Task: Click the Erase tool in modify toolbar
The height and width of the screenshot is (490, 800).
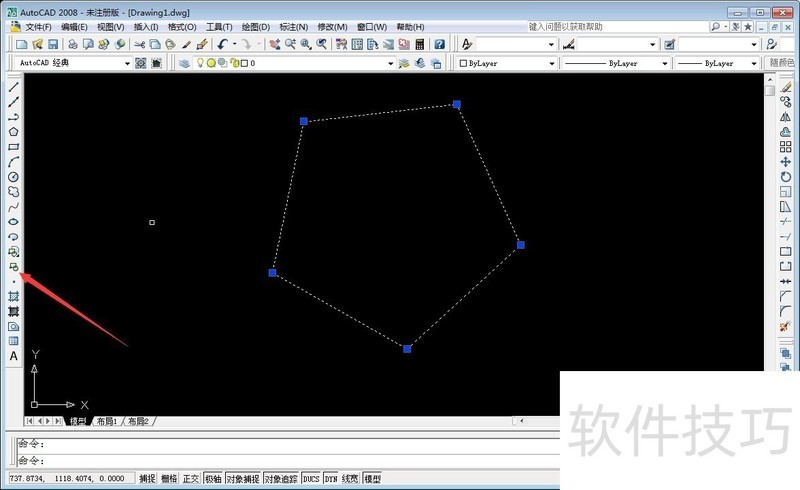Action: coord(786,87)
